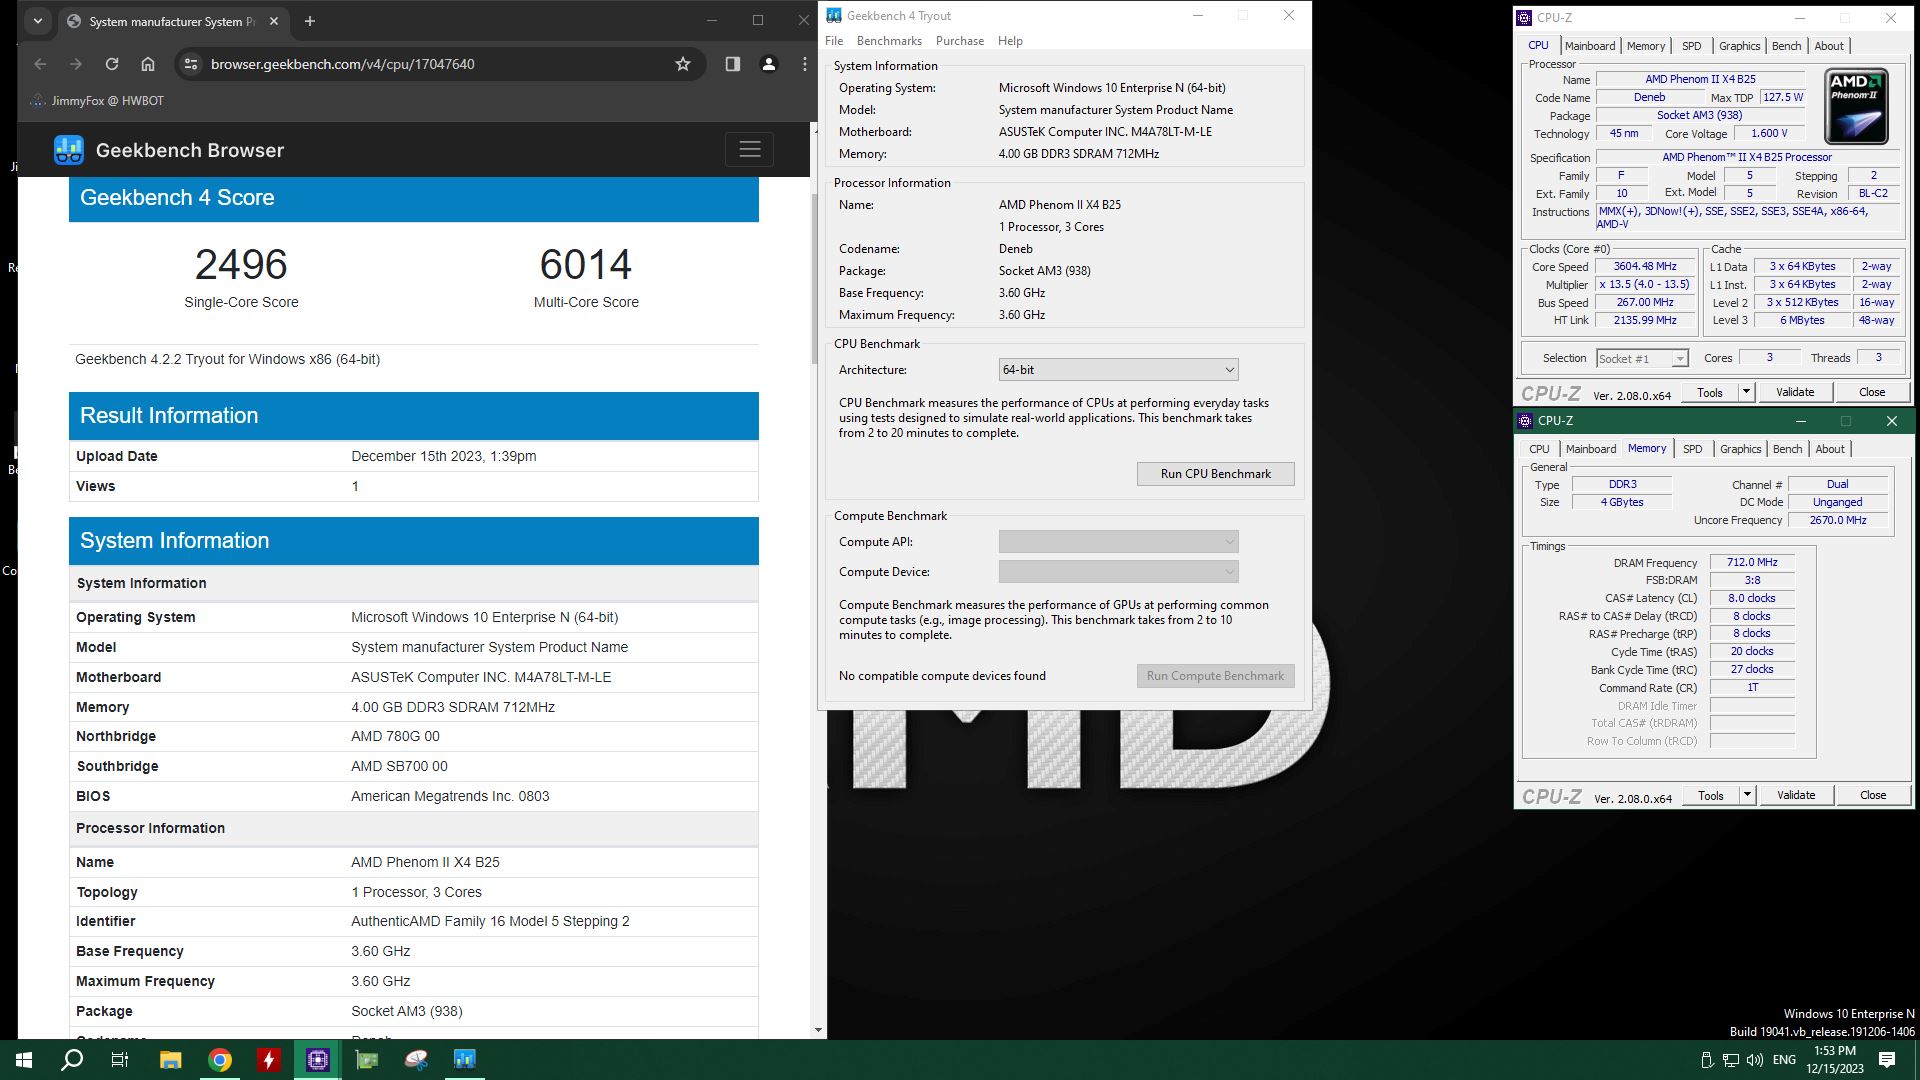Click the browser address bar URL
1920x1080 pixels.
(342, 64)
